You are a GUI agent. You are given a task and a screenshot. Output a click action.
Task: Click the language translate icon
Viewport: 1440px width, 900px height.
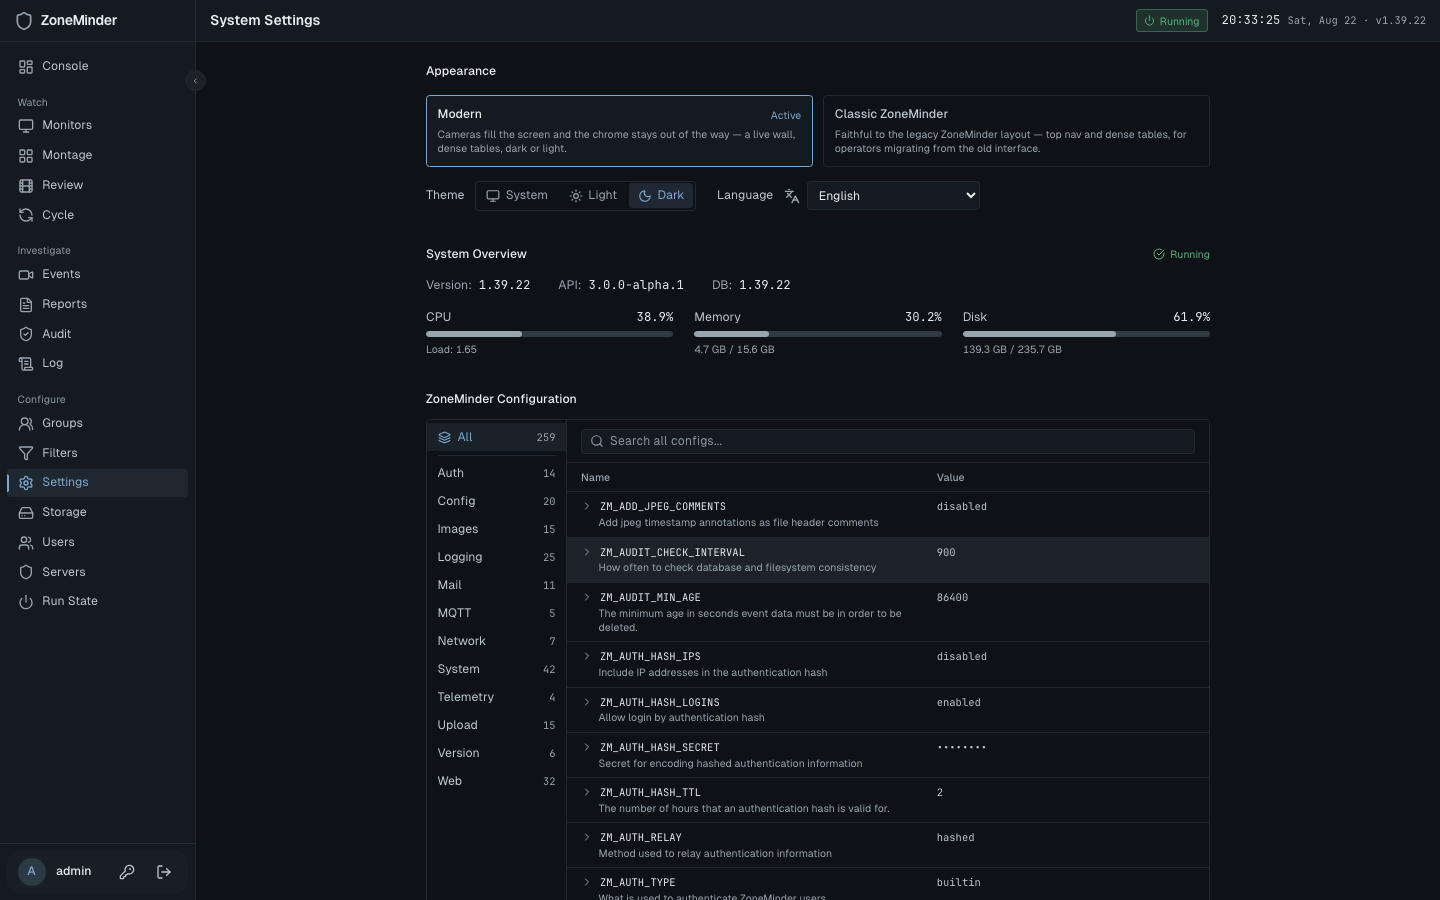792,196
